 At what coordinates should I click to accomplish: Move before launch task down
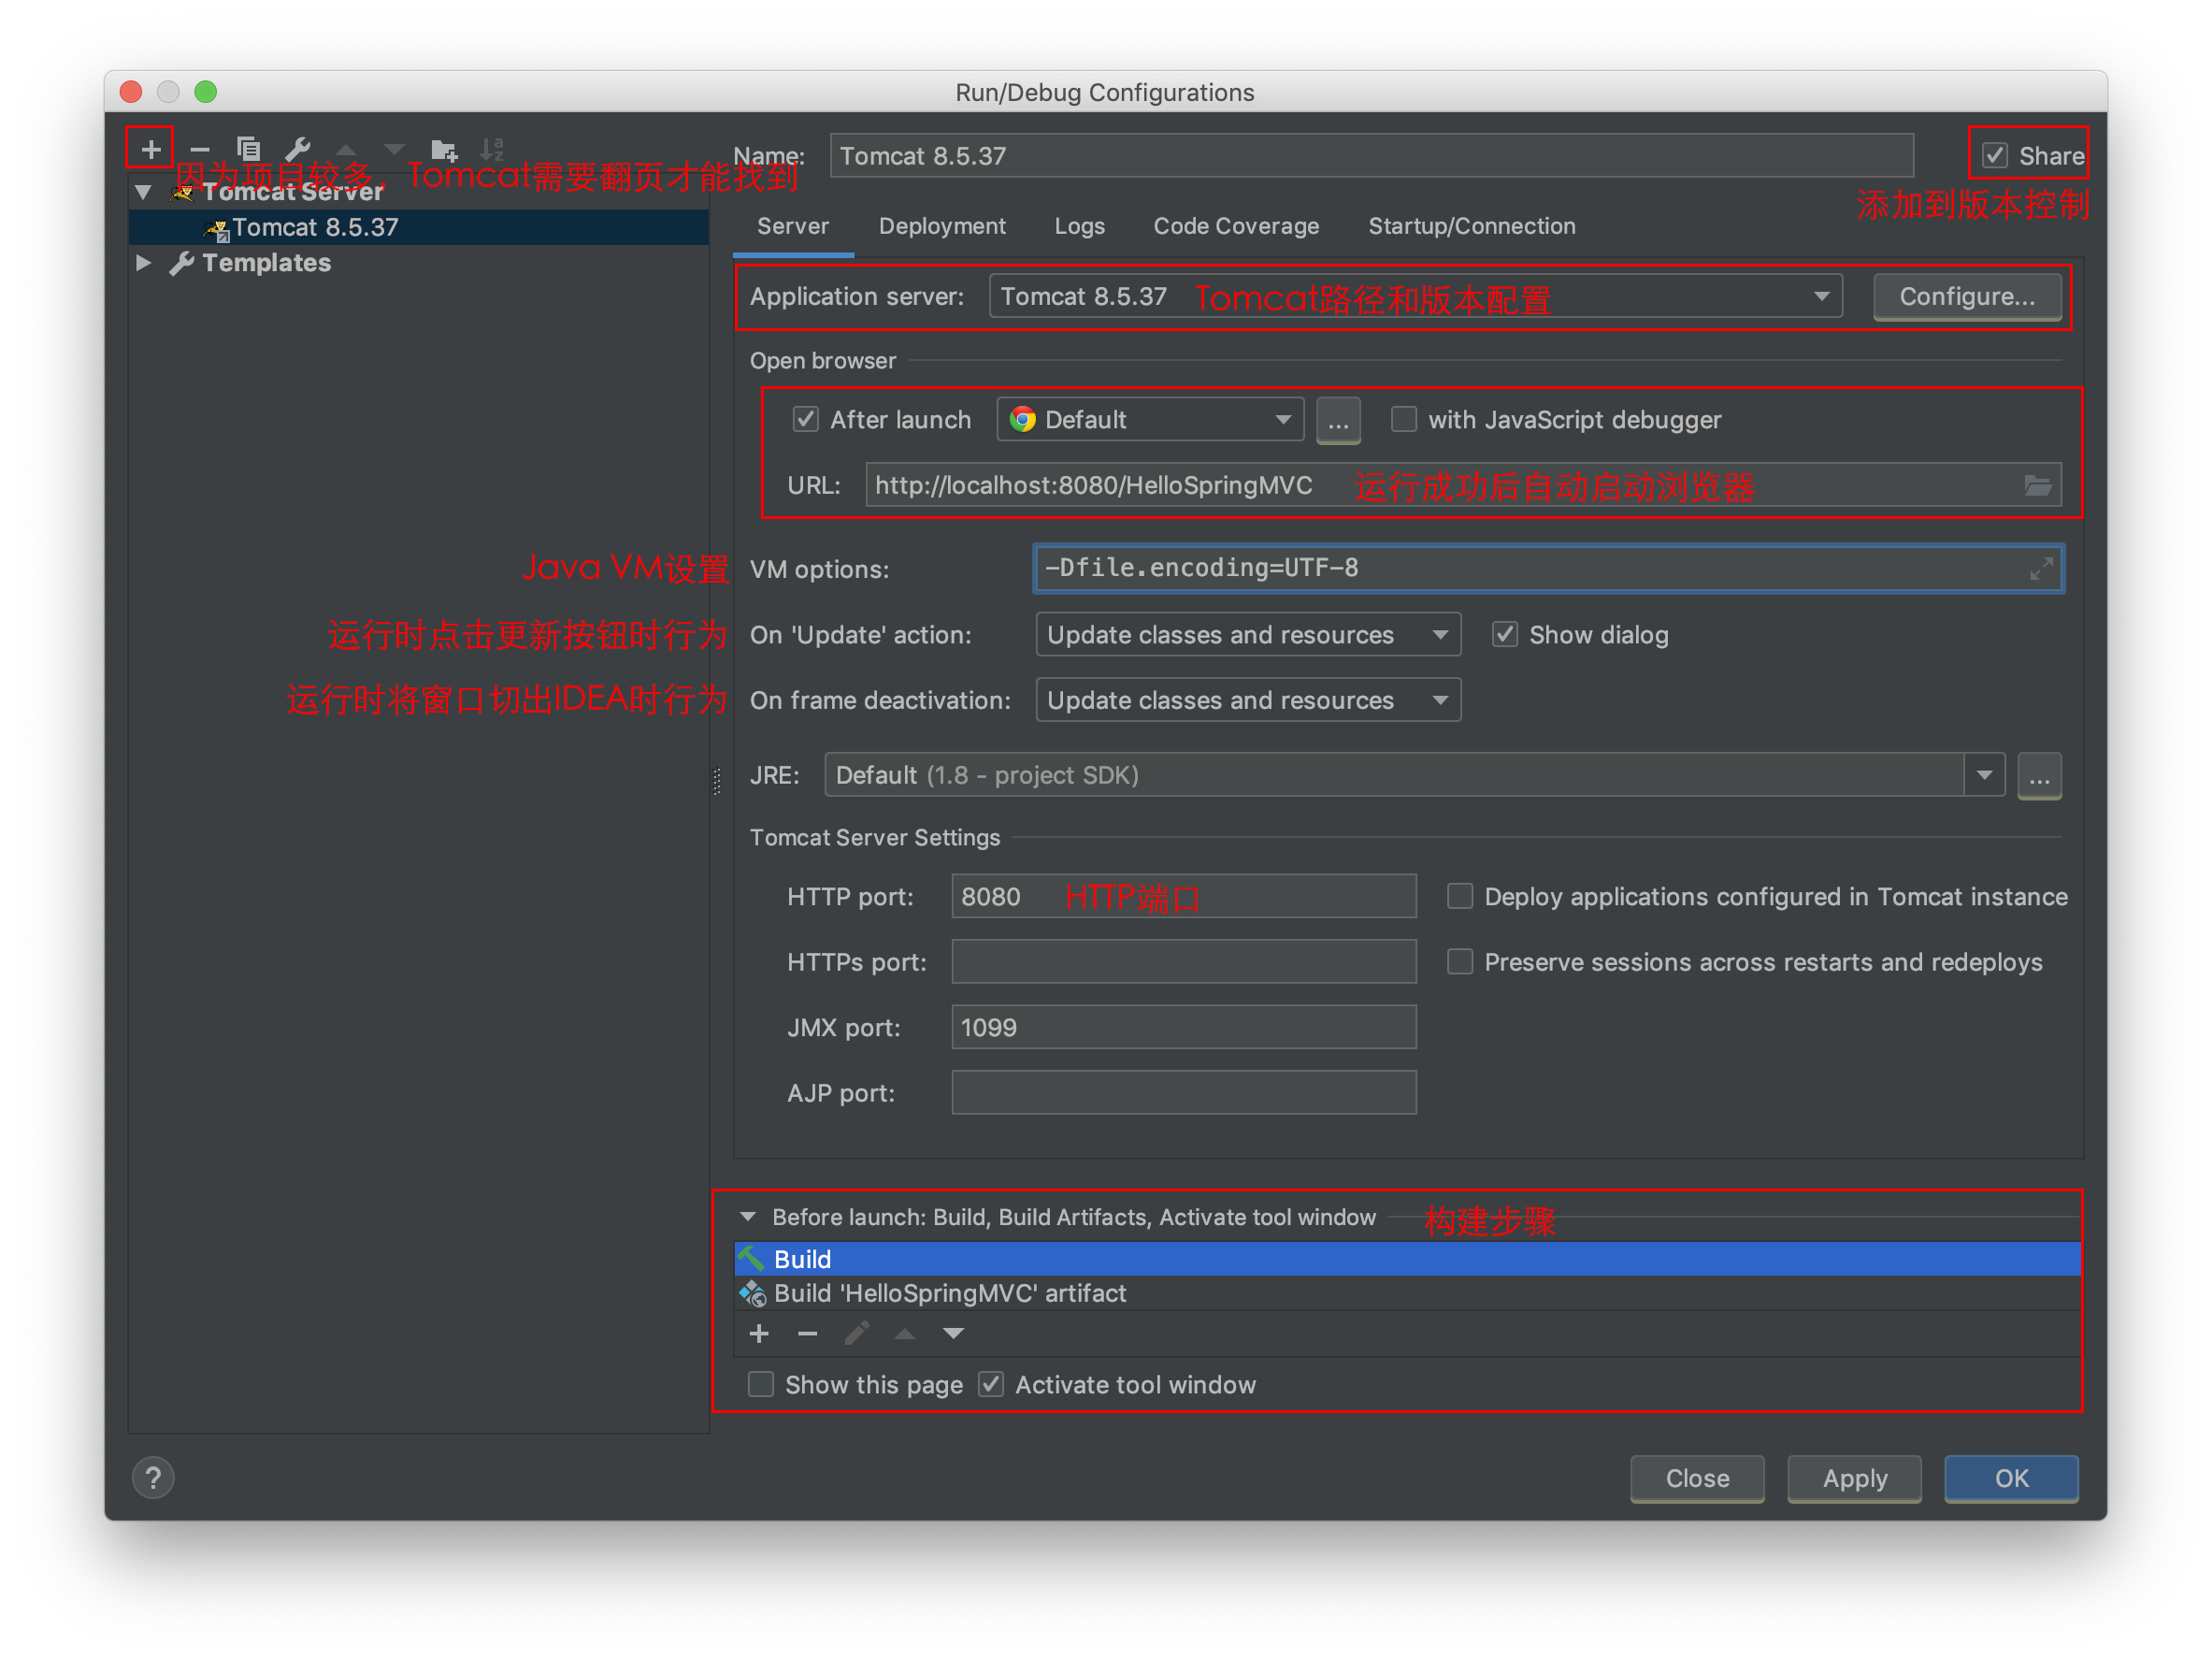(953, 1333)
